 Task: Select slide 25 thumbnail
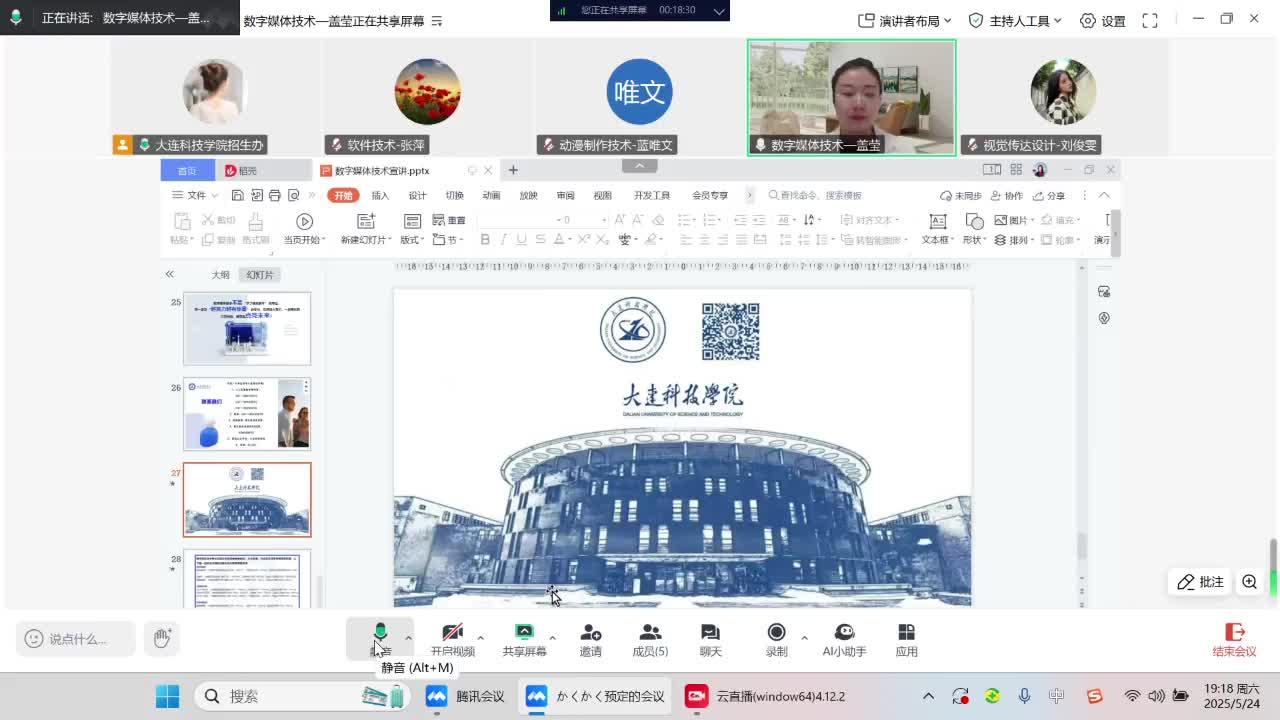(x=247, y=328)
